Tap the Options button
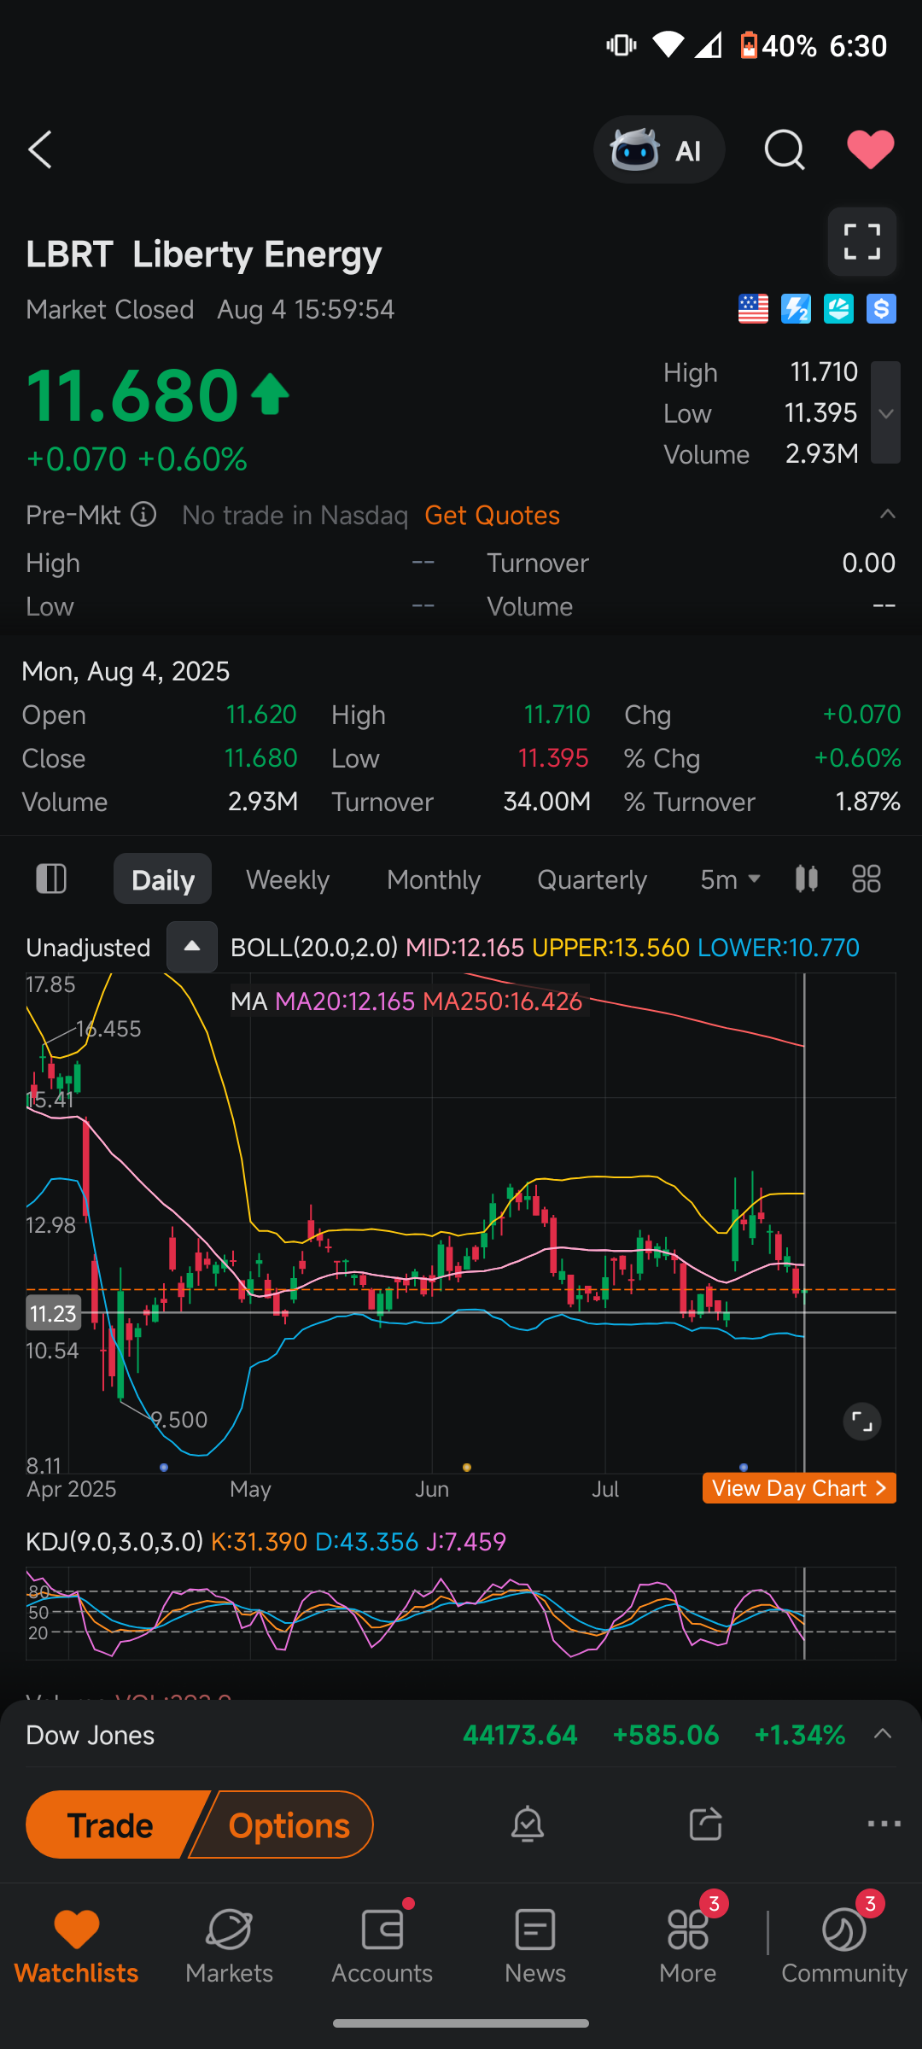 pos(284,1825)
